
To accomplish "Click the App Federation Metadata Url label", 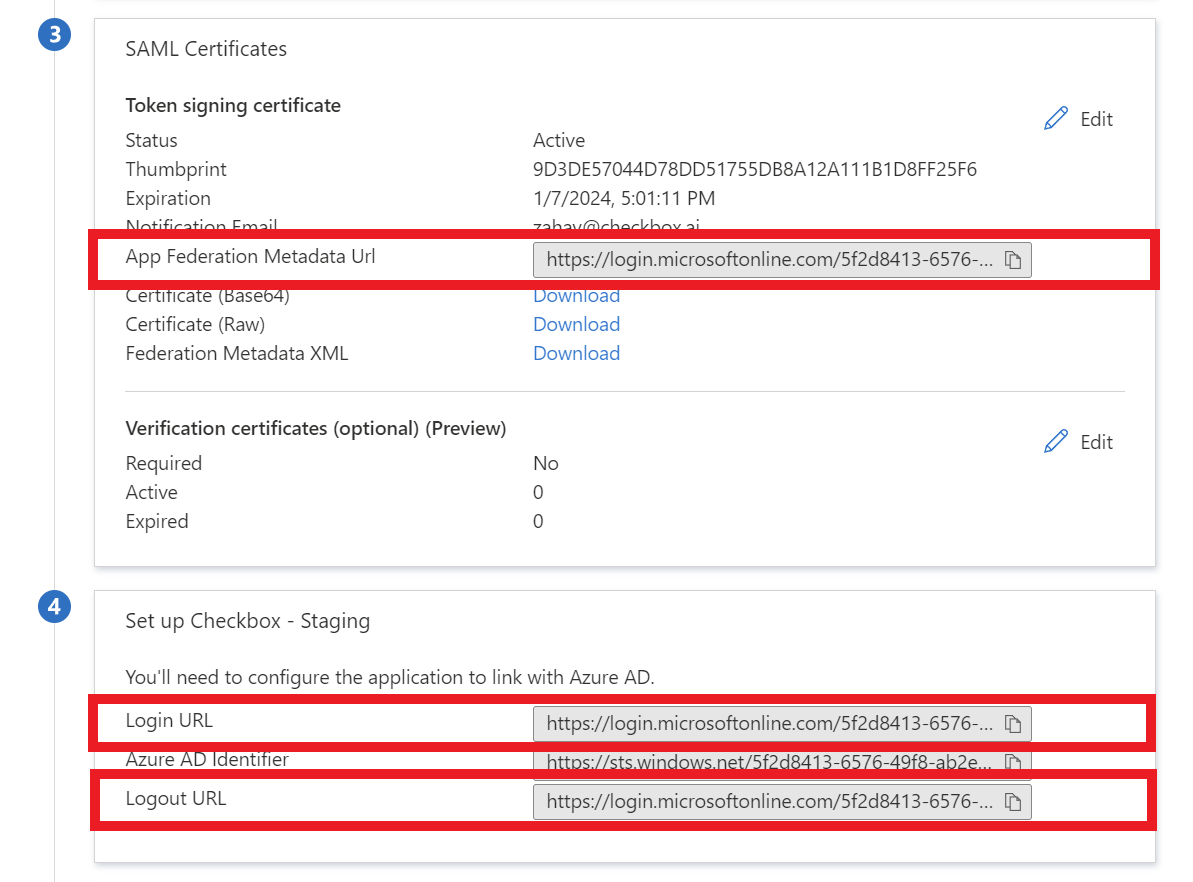I will (250, 256).
